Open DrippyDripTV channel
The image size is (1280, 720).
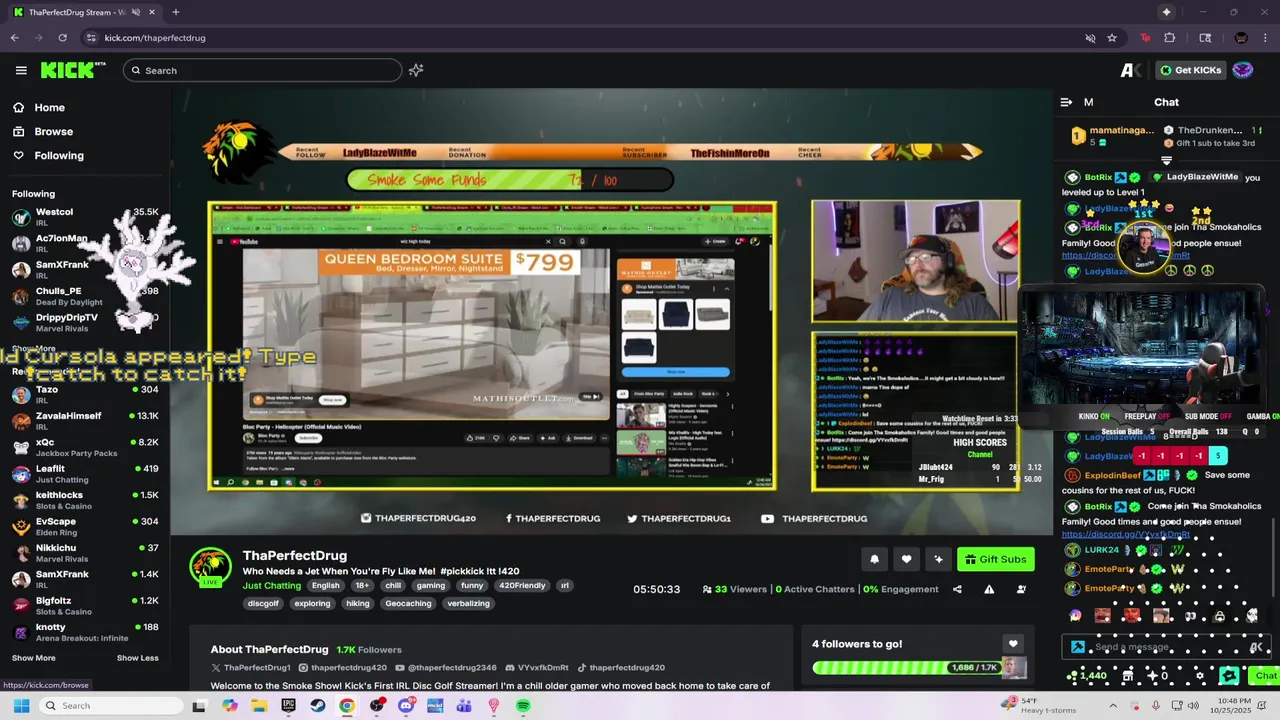pyautogui.click(x=85, y=322)
